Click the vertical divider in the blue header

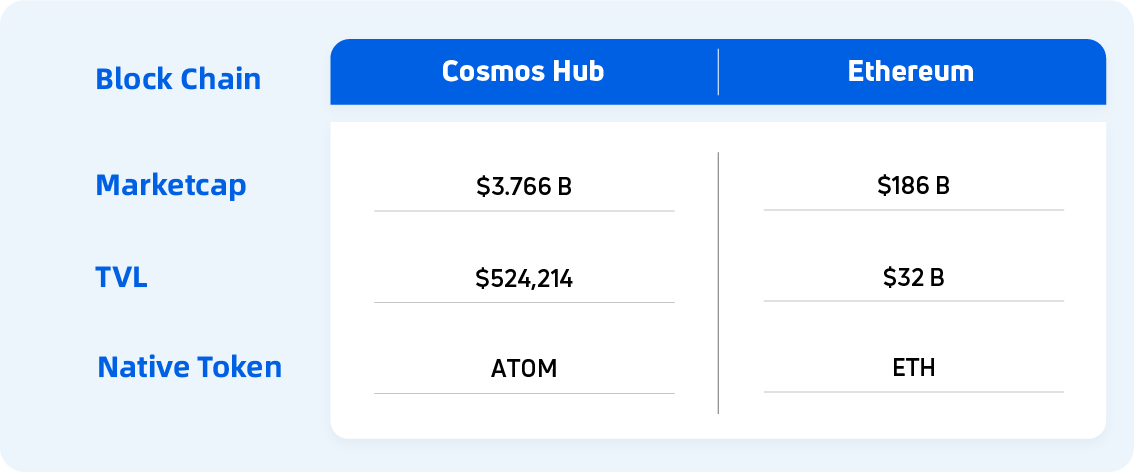tap(718, 72)
